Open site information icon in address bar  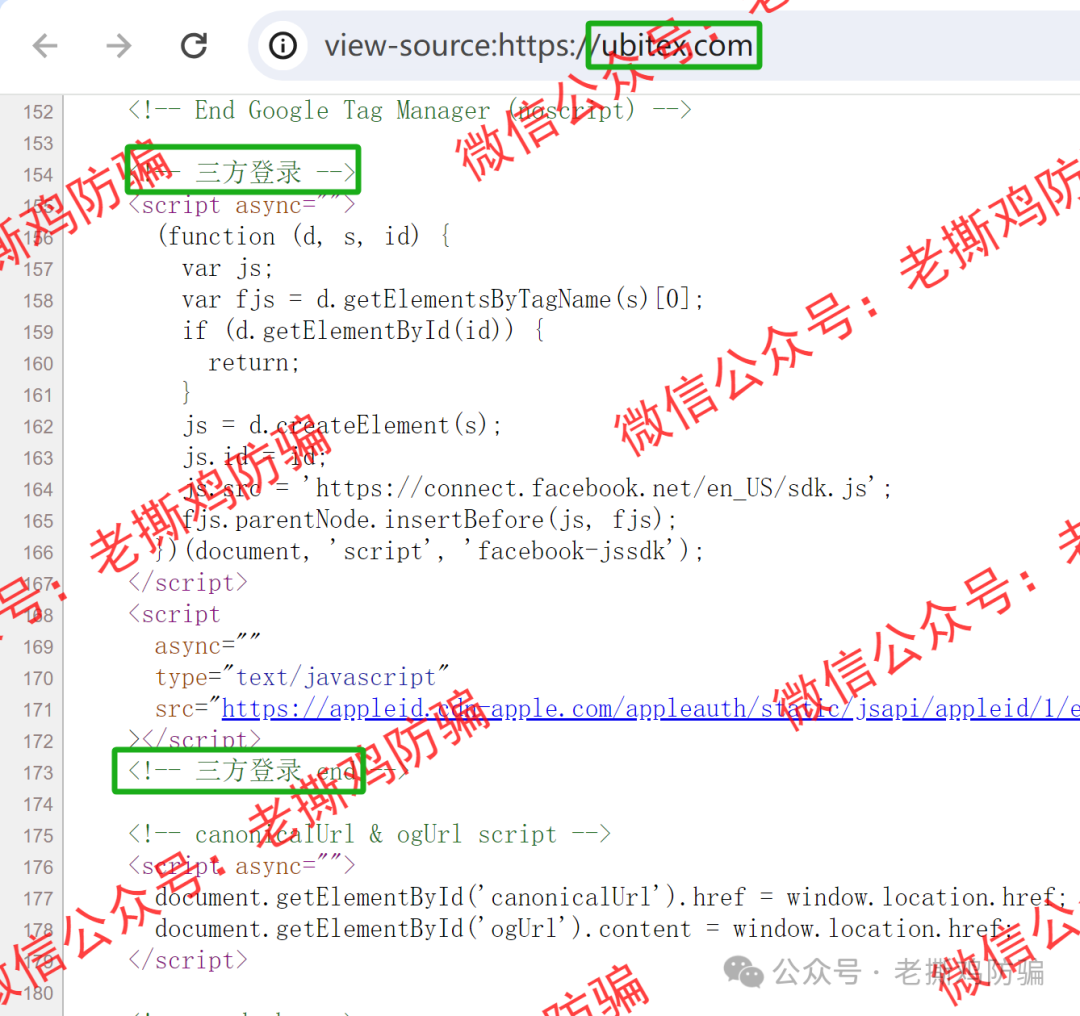[x=282, y=46]
